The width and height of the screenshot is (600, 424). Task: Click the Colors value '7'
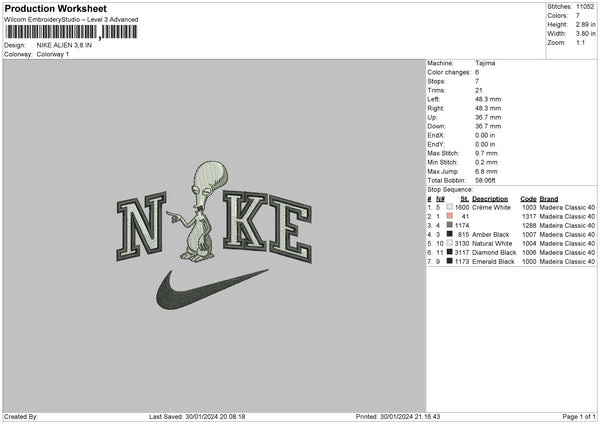click(578, 16)
